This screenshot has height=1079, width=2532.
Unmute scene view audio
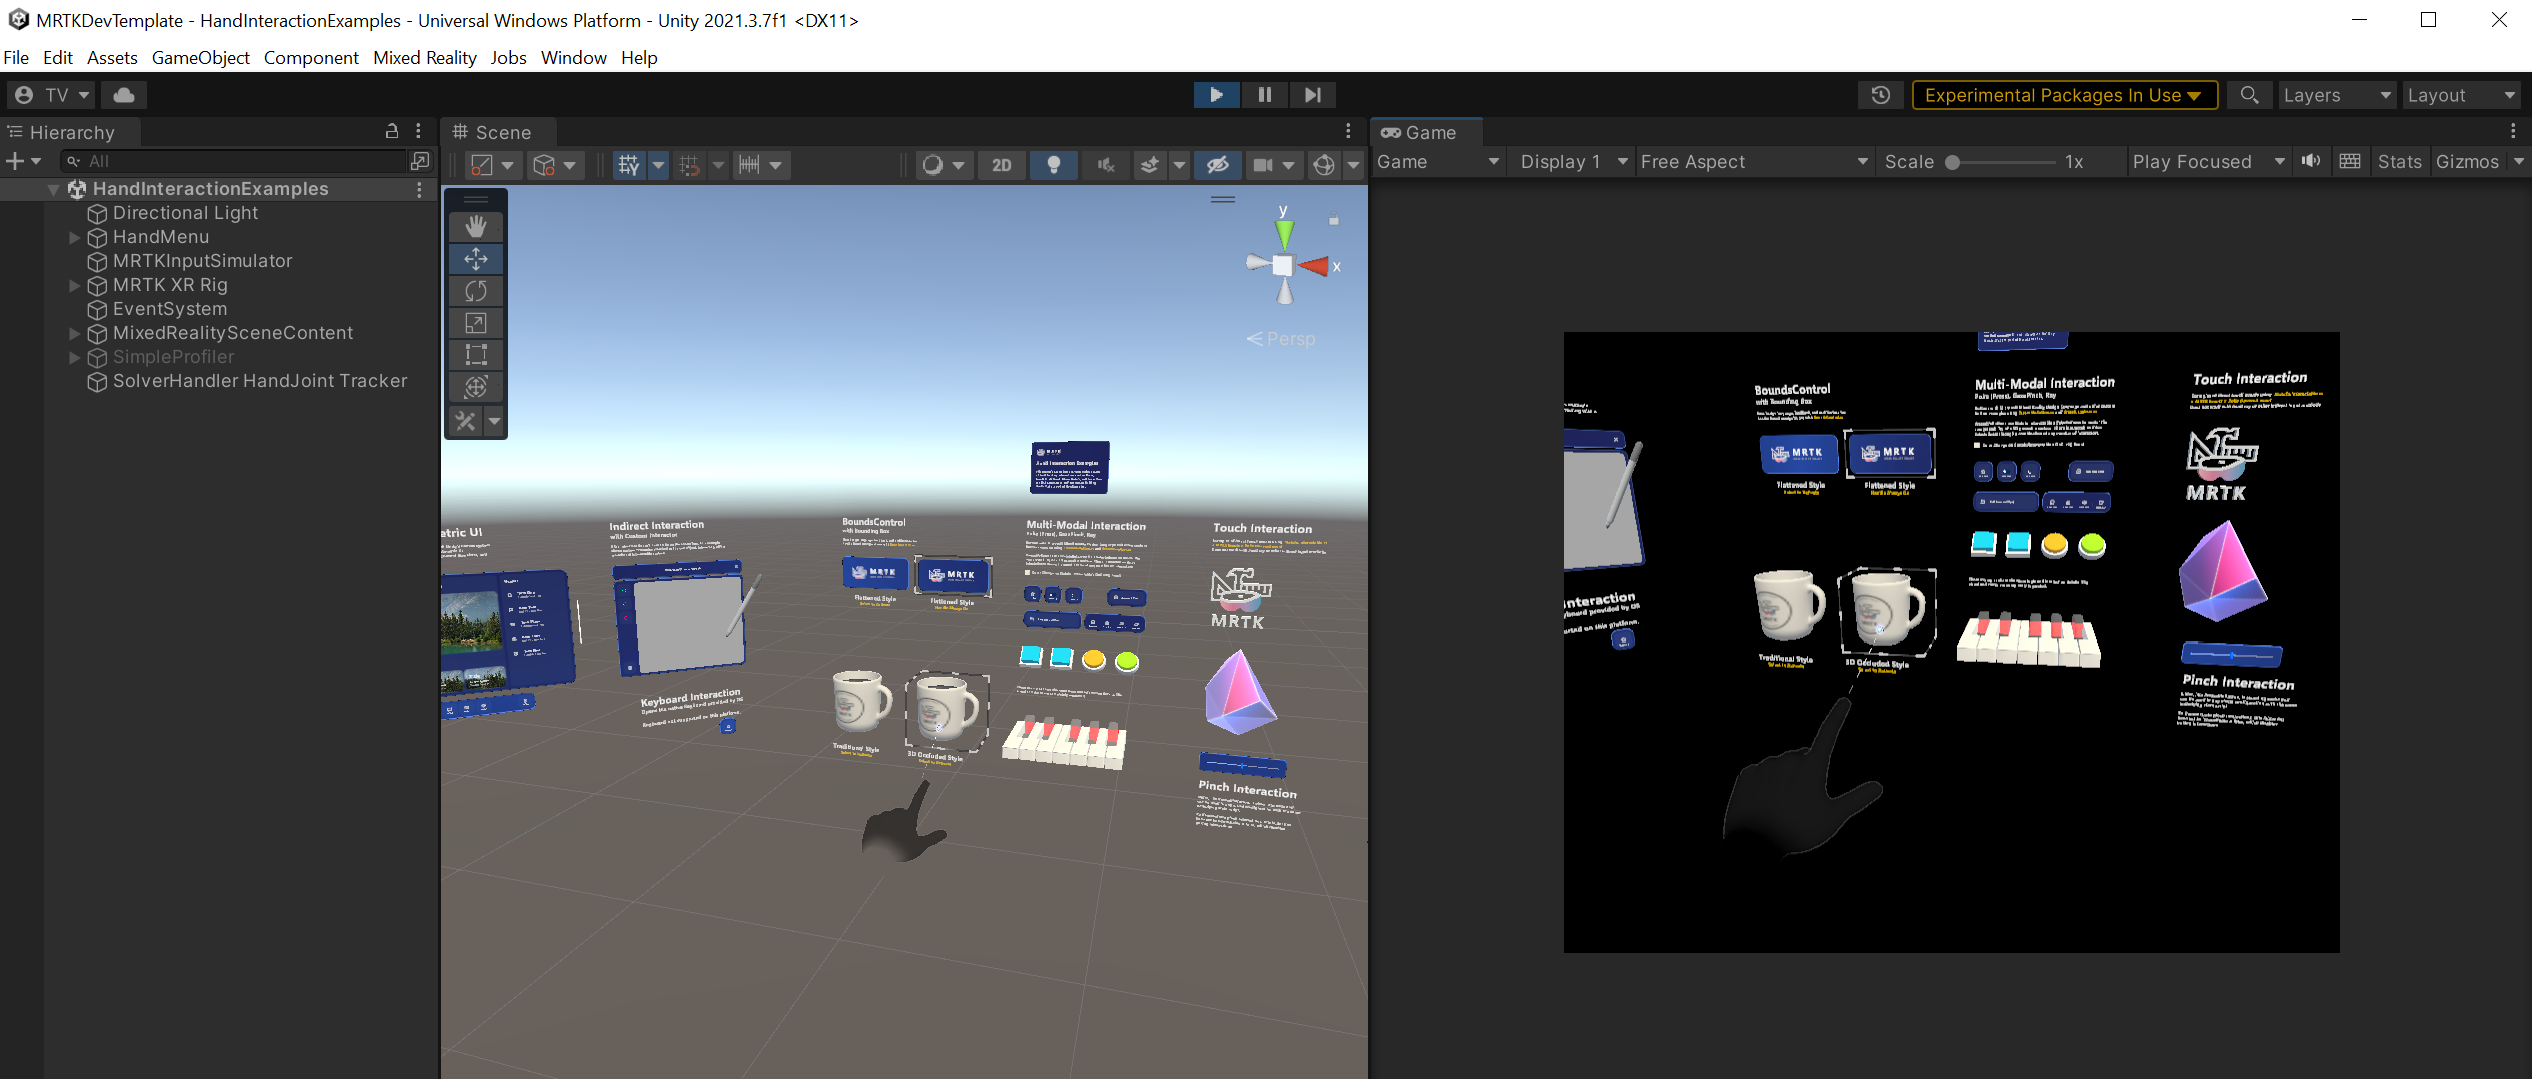click(1104, 165)
